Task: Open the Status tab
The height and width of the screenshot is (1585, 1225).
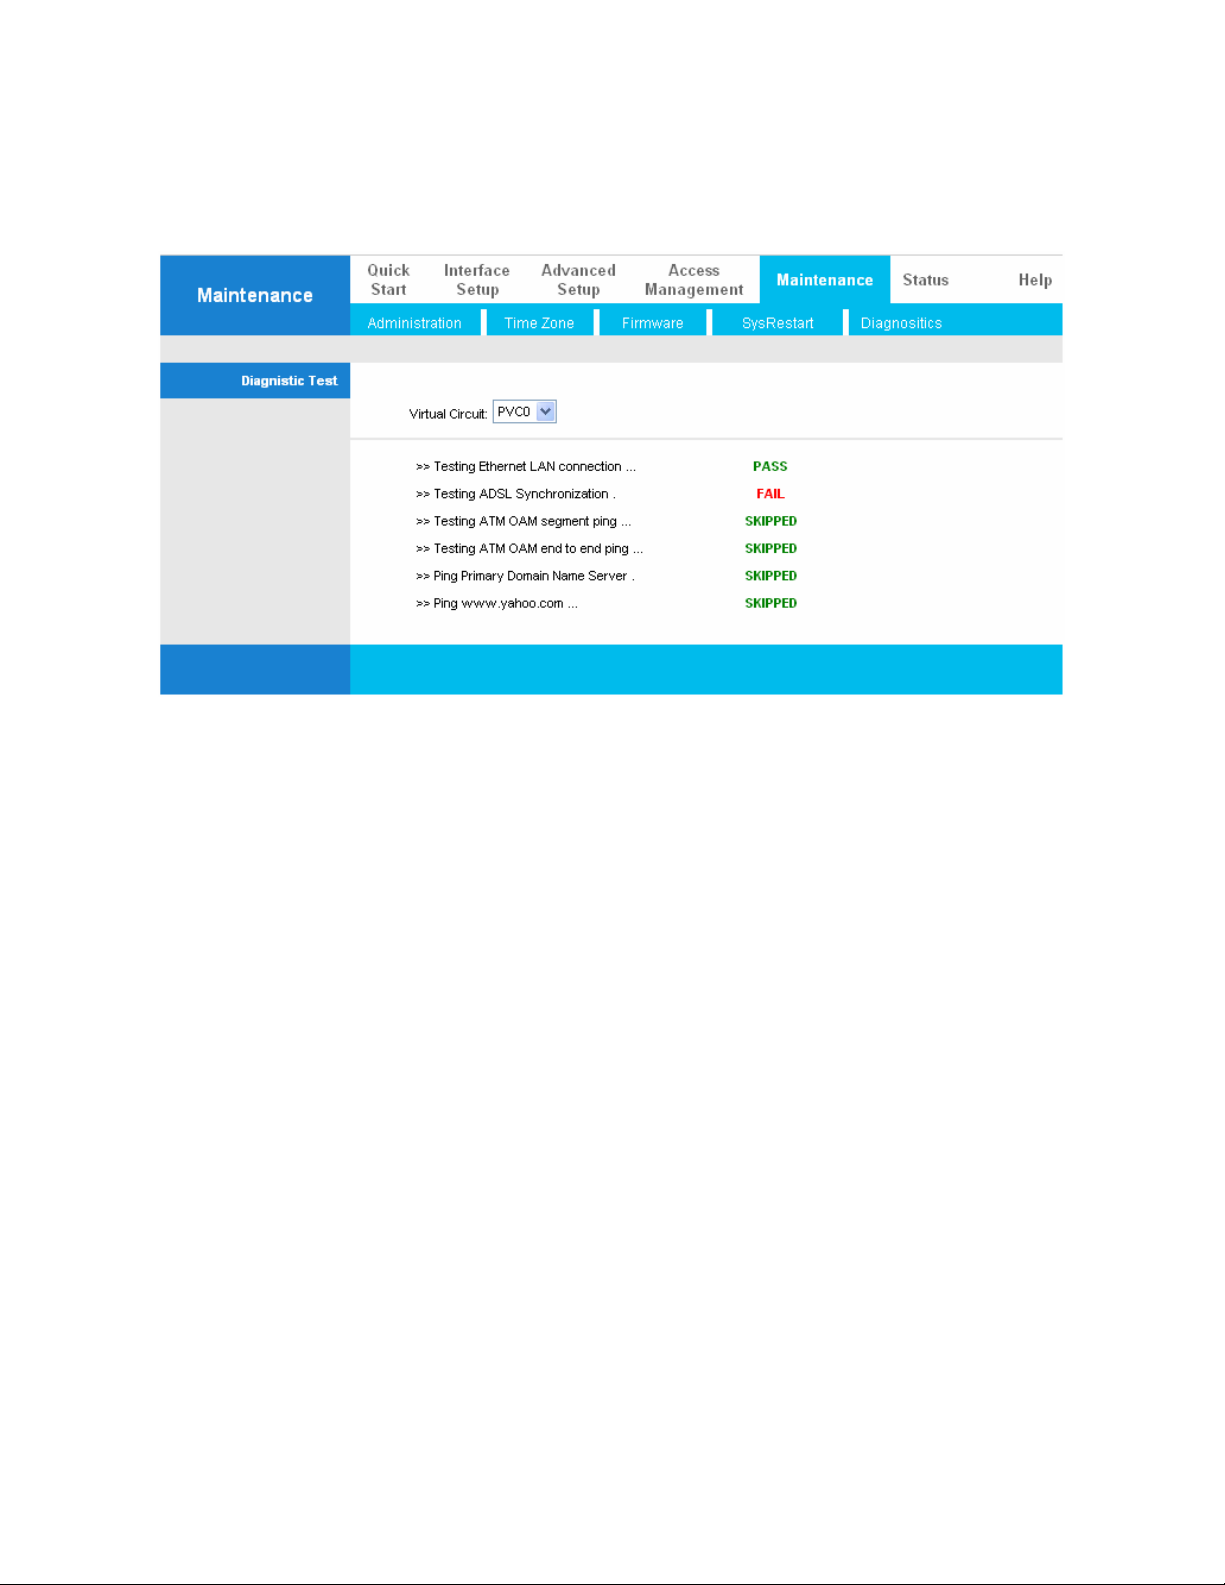Action: click(925, 280)
